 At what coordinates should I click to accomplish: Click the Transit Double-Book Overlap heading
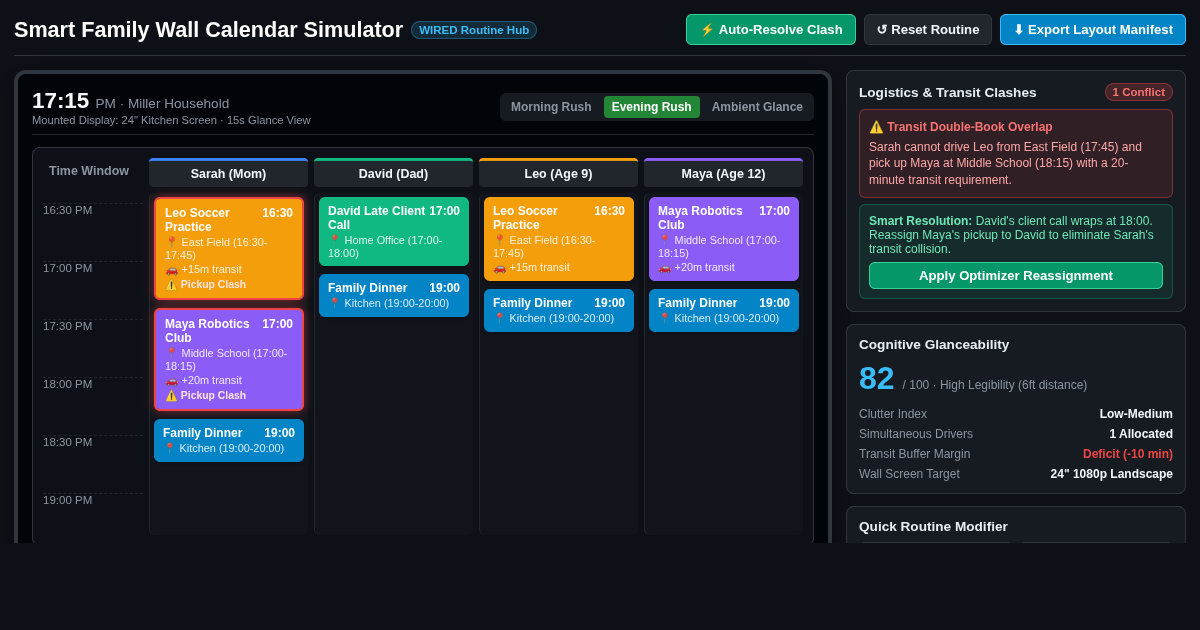969,127
